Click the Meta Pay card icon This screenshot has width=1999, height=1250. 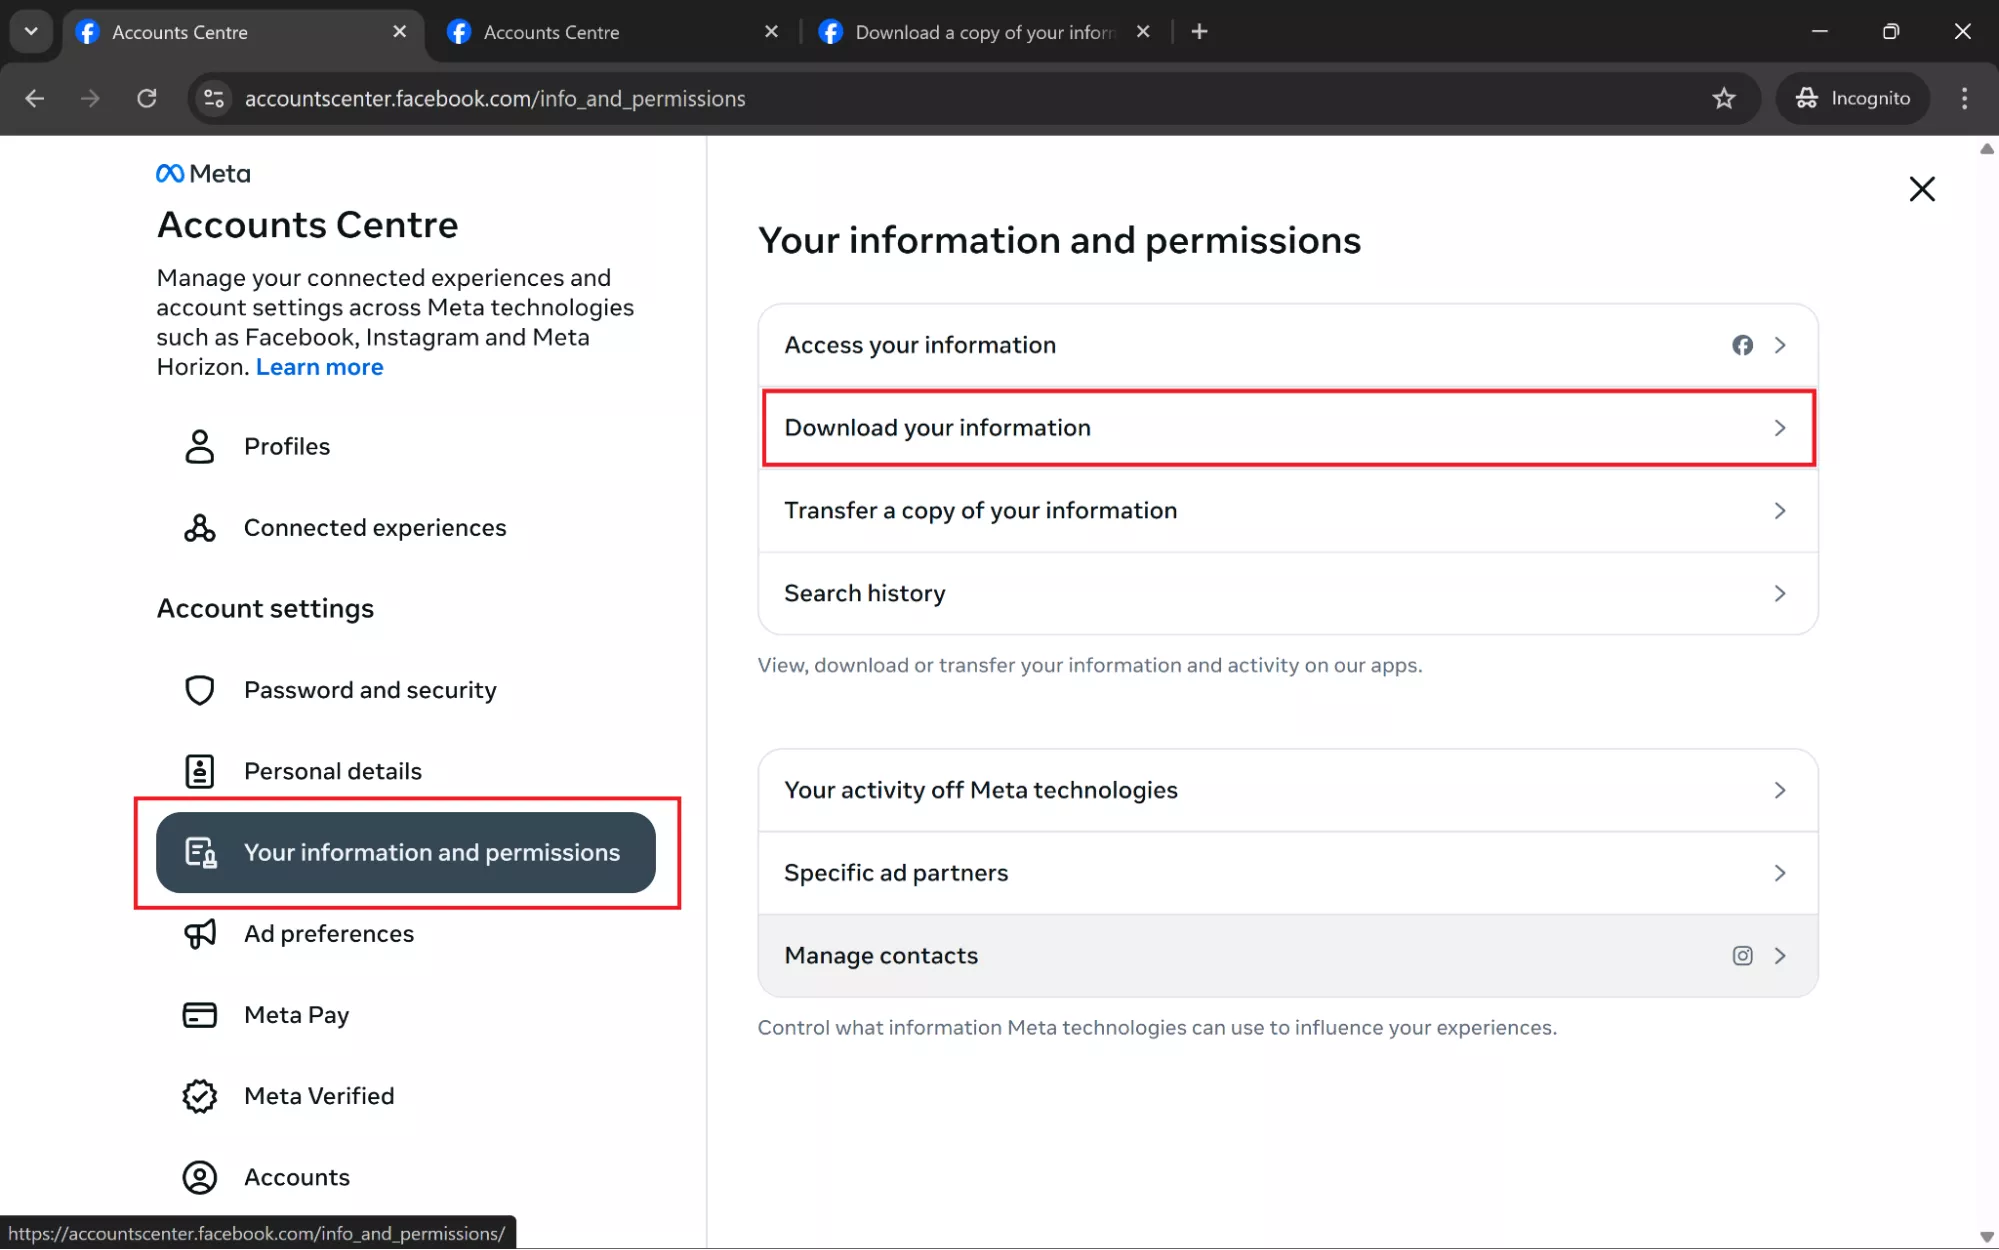pyautogui.click(x=200, y=1015)
